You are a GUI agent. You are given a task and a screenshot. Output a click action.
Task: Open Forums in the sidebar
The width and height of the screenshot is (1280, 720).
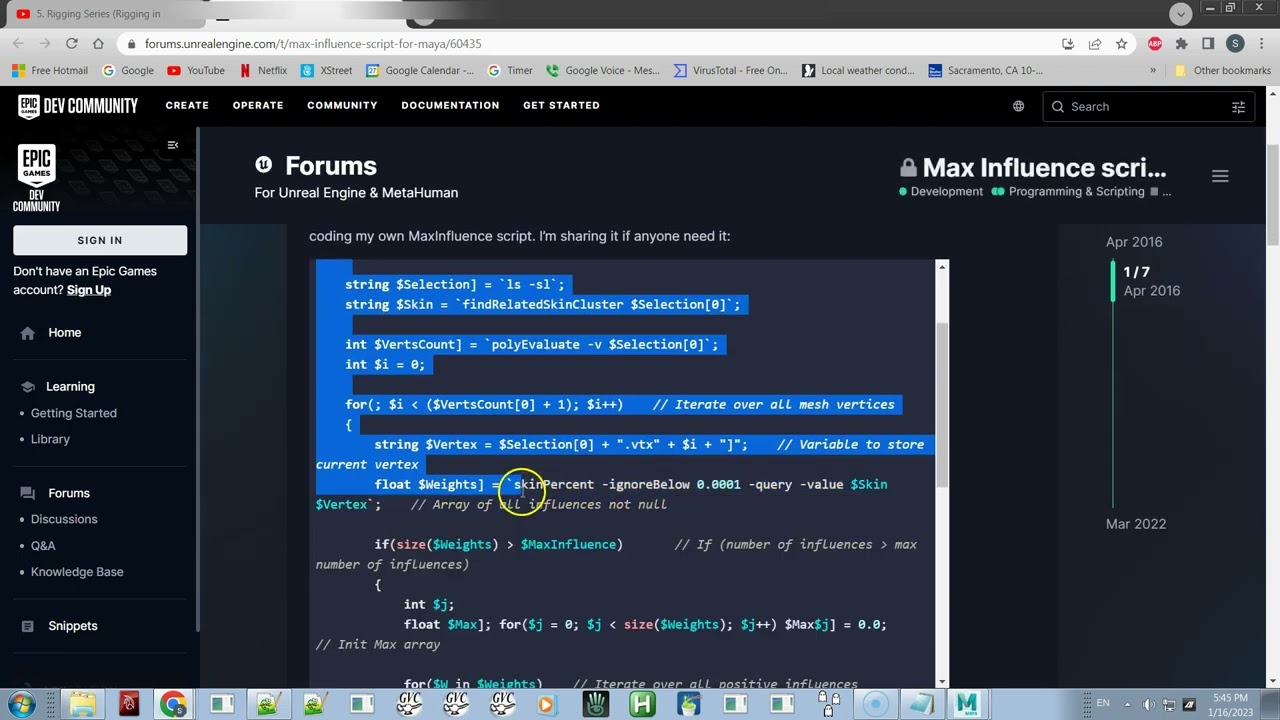[x=69, y=493]
